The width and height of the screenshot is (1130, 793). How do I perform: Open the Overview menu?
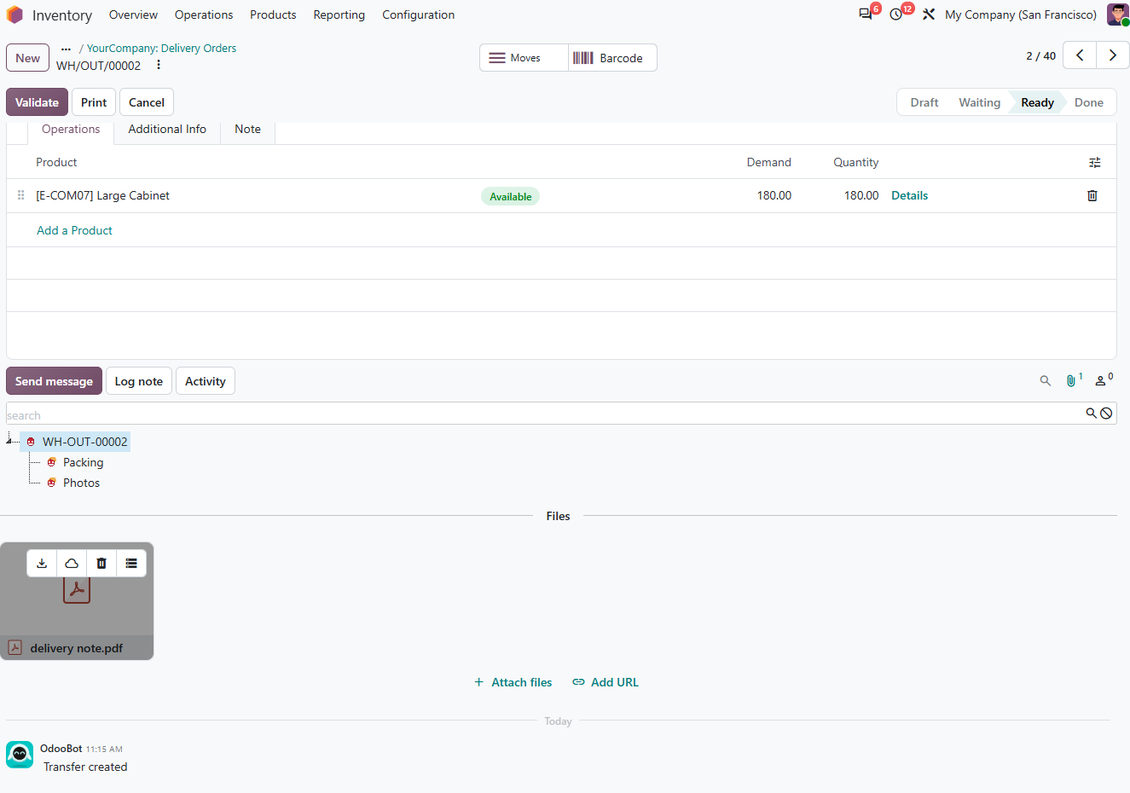click(x=133, y=14)
